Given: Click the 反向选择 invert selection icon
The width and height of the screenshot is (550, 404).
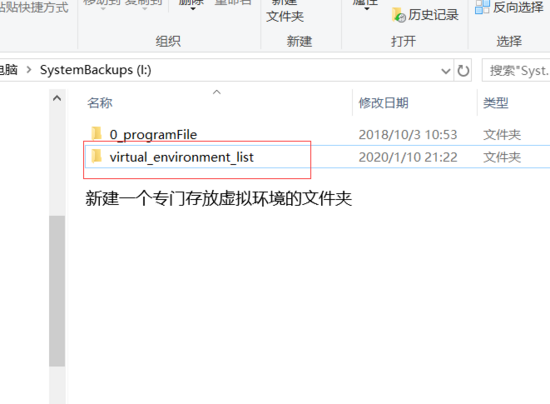Looking at the screenshot, I should [482, 7].
